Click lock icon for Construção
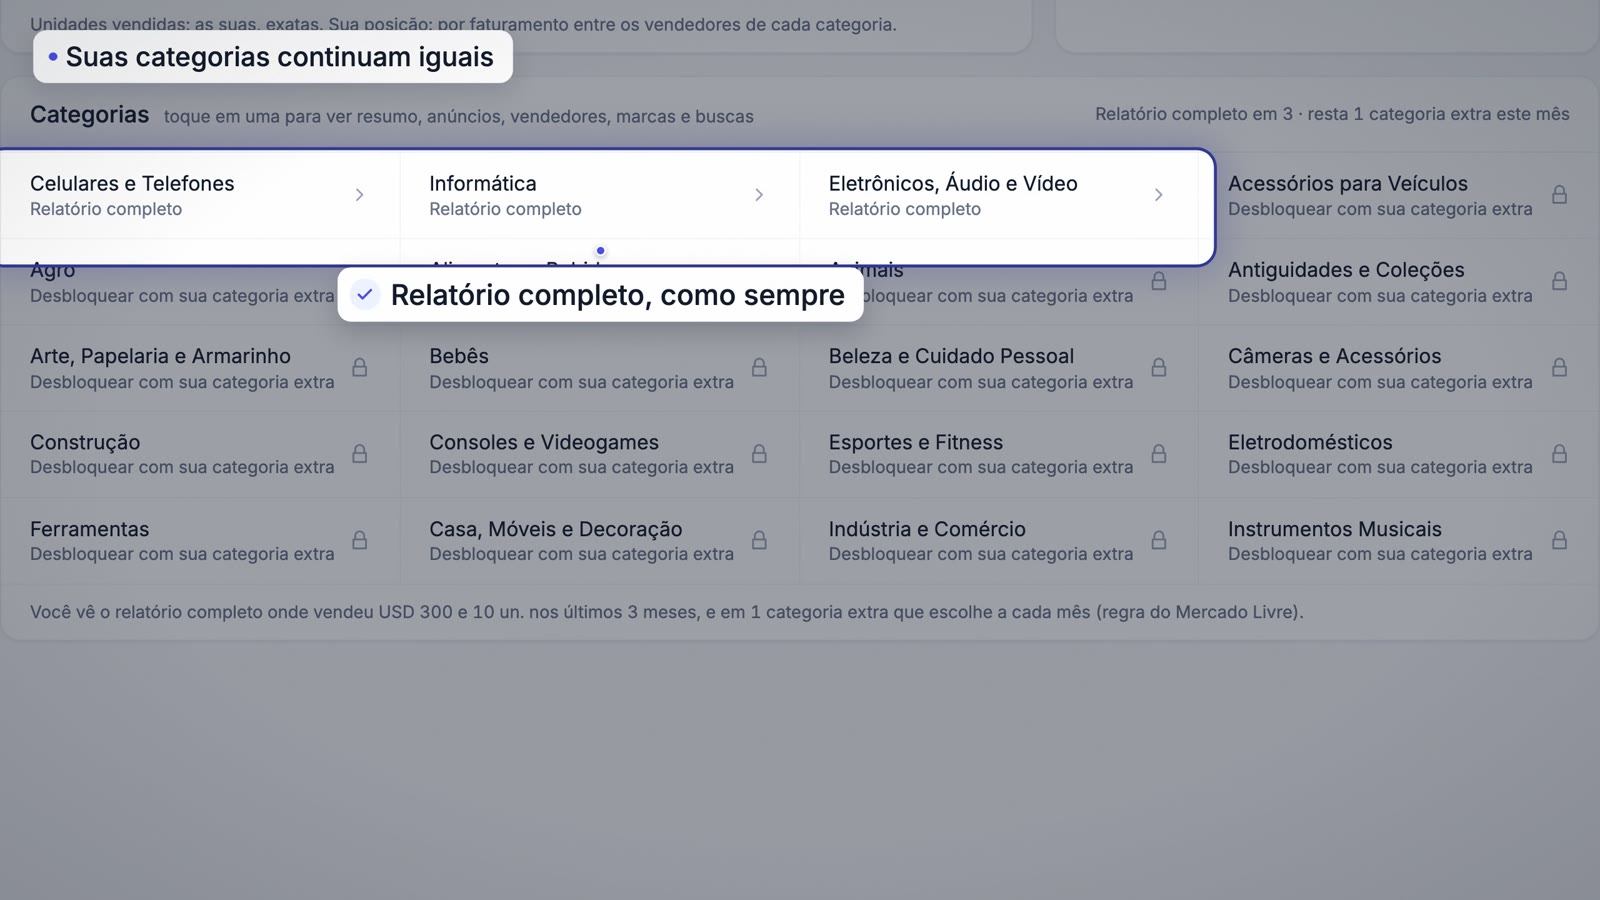The image size is (1600, 900). (359, 454)
